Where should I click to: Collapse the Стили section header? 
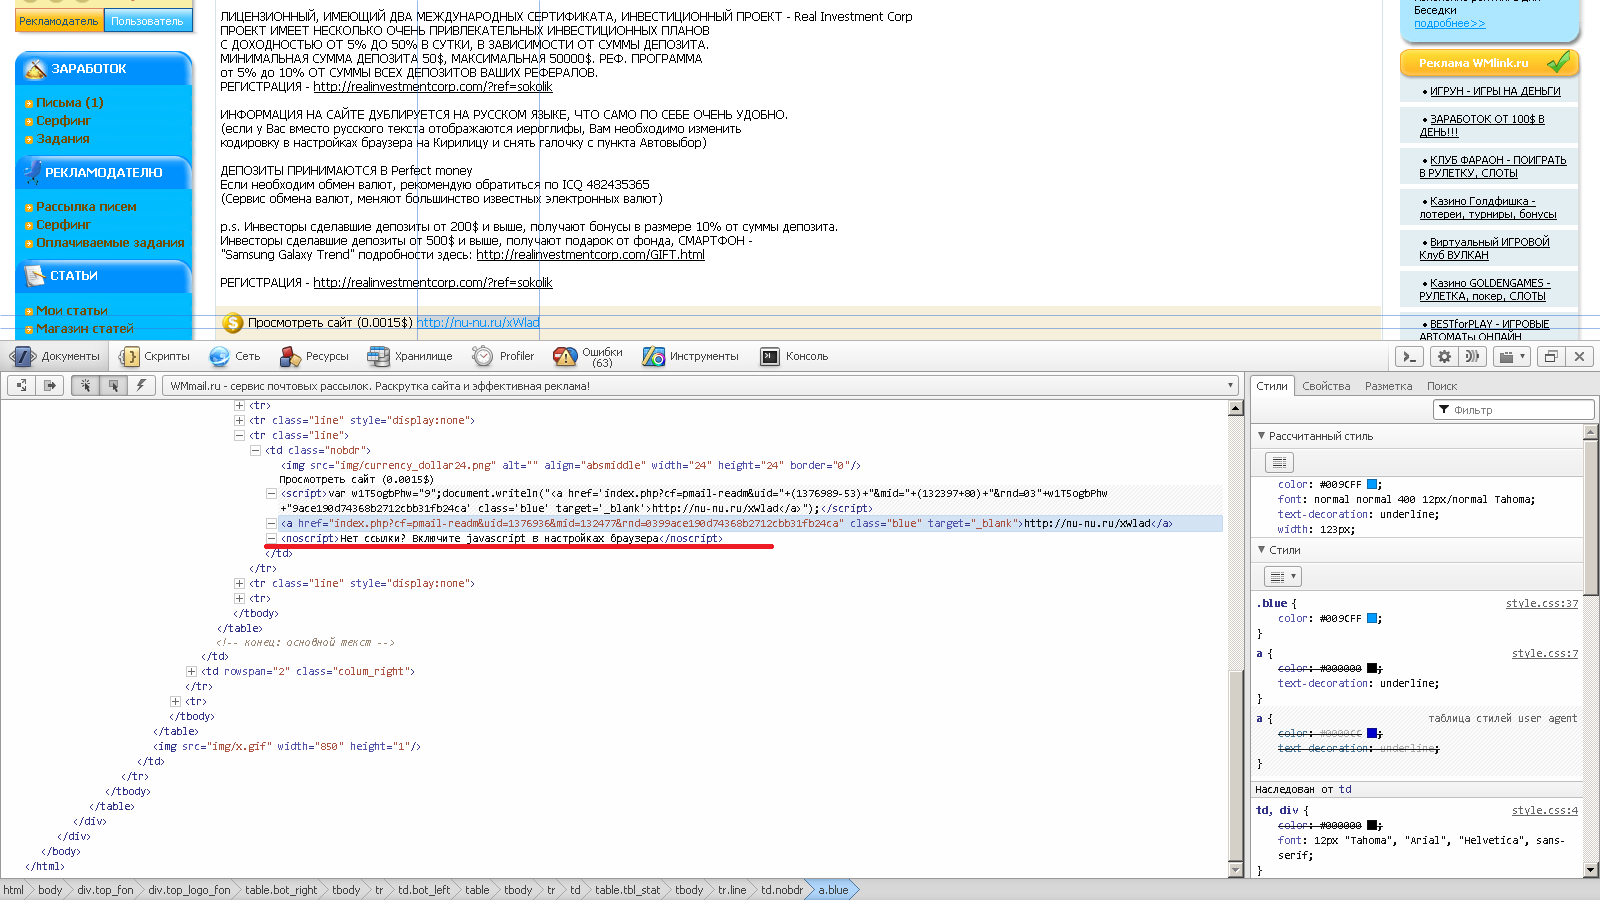pos(1416,550)
